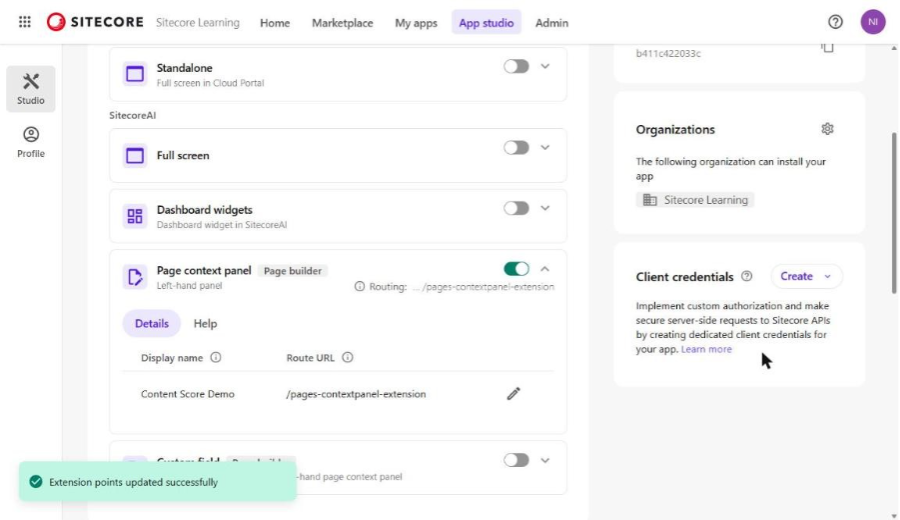Copy the app ID with the copy icon

pos(827,47)
